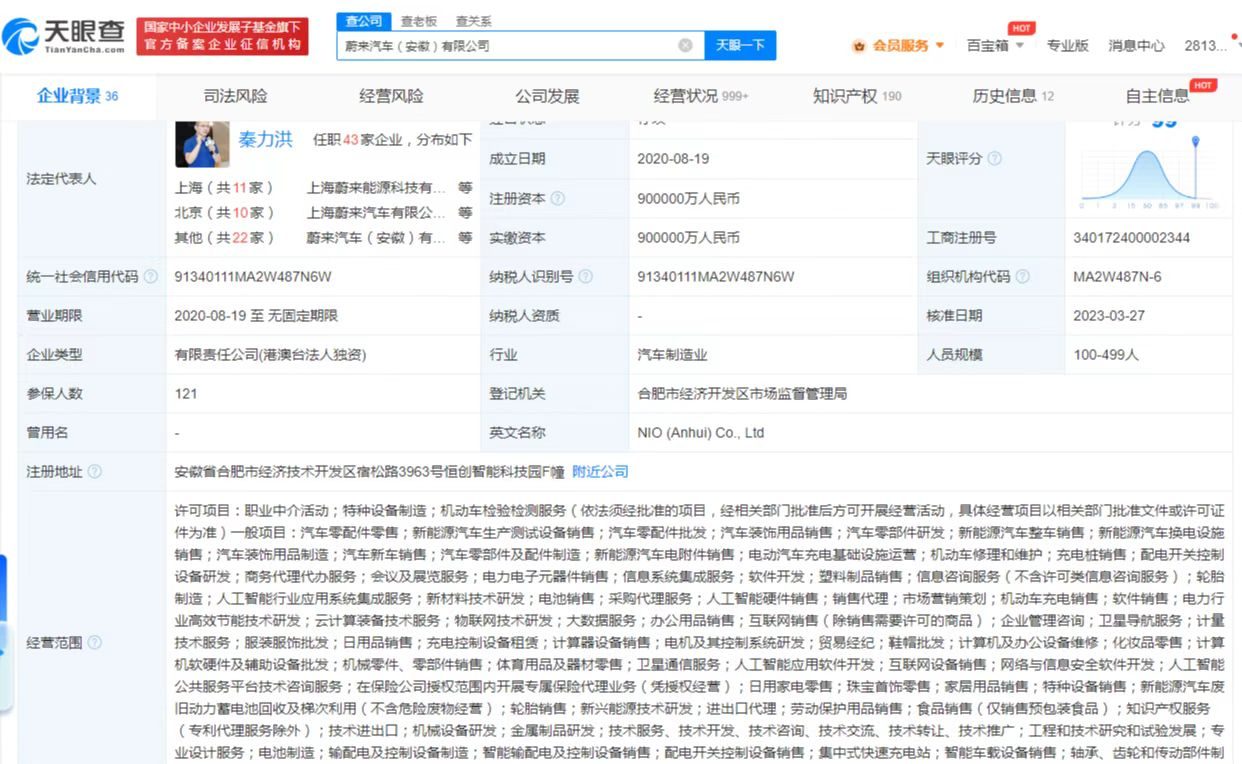Viewport: 1242px width, 764px height.
Task: Click the 天眼一下 search button
Action: [741, 46]
